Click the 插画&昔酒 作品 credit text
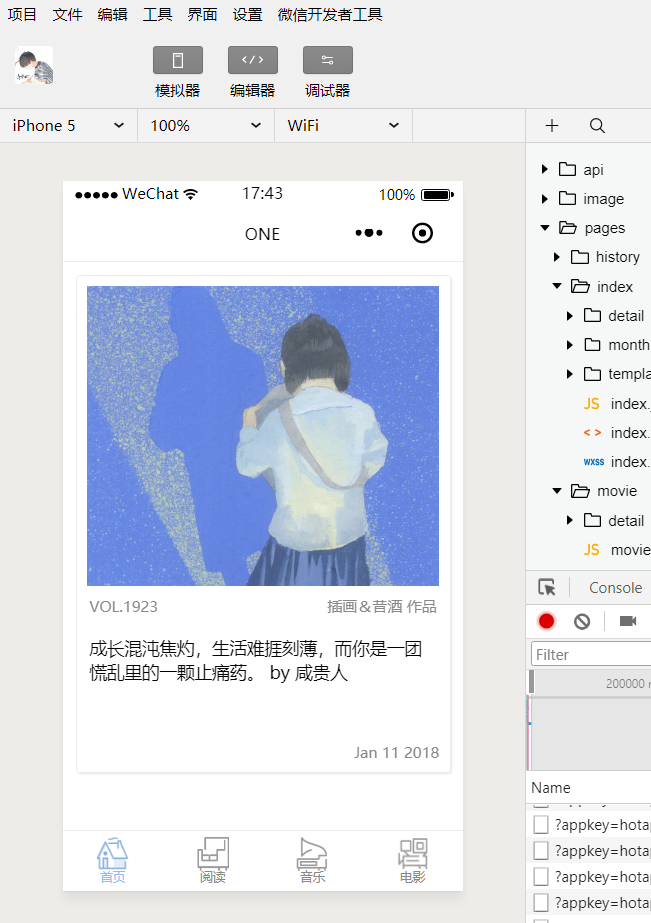 click(382, 606)
